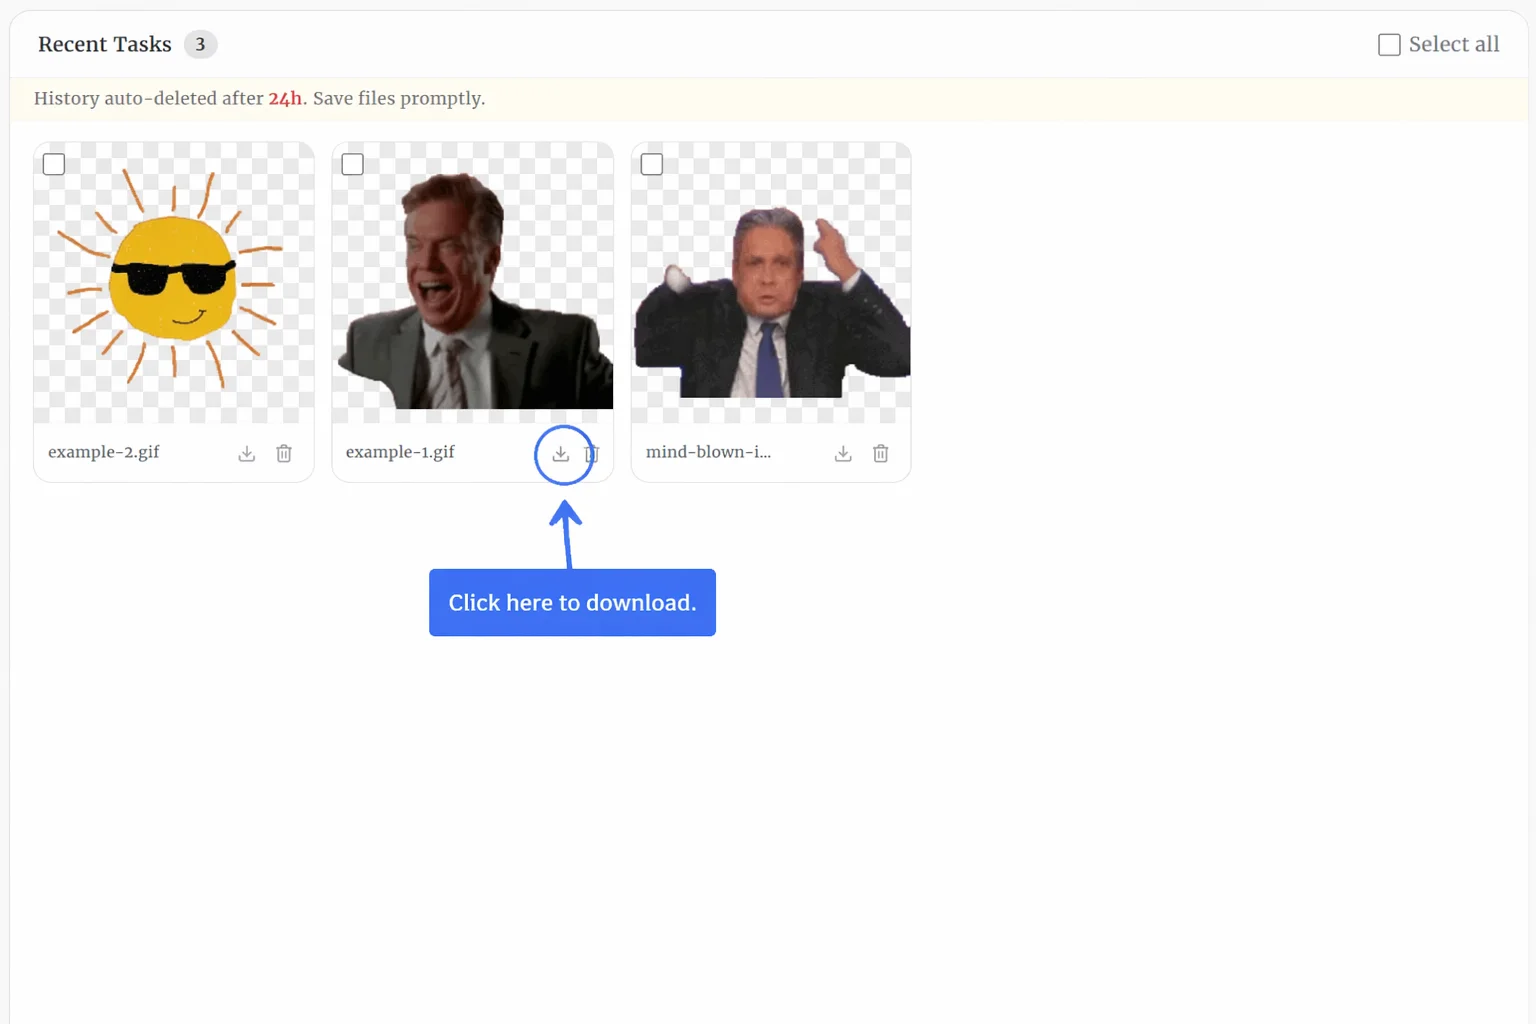This screenshot has height=1024, width=1536.
Task: Check the Select all checkbox
Action: [x=1389, y=45]
